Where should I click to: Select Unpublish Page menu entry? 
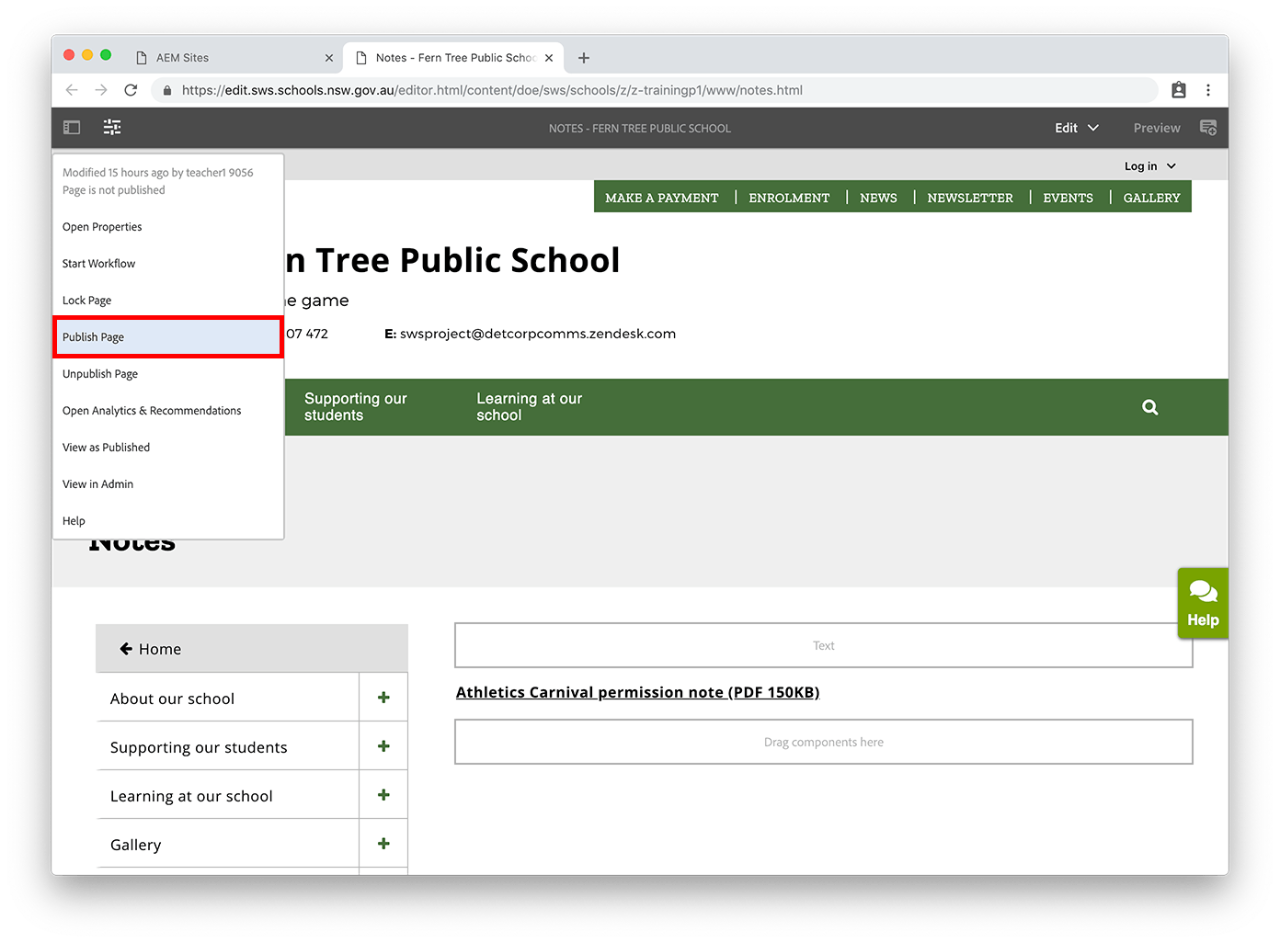pyautogui.click(x=168, y=374)
